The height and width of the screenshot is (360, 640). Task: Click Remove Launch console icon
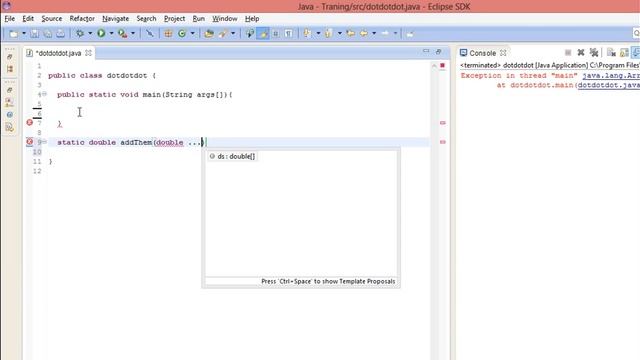coord(581,53)
